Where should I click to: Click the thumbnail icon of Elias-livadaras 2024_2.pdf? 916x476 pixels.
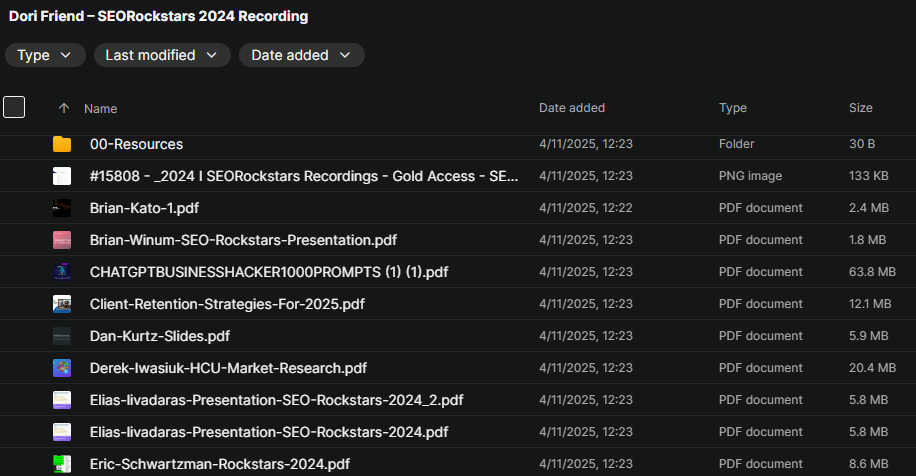tap(62, 400)
